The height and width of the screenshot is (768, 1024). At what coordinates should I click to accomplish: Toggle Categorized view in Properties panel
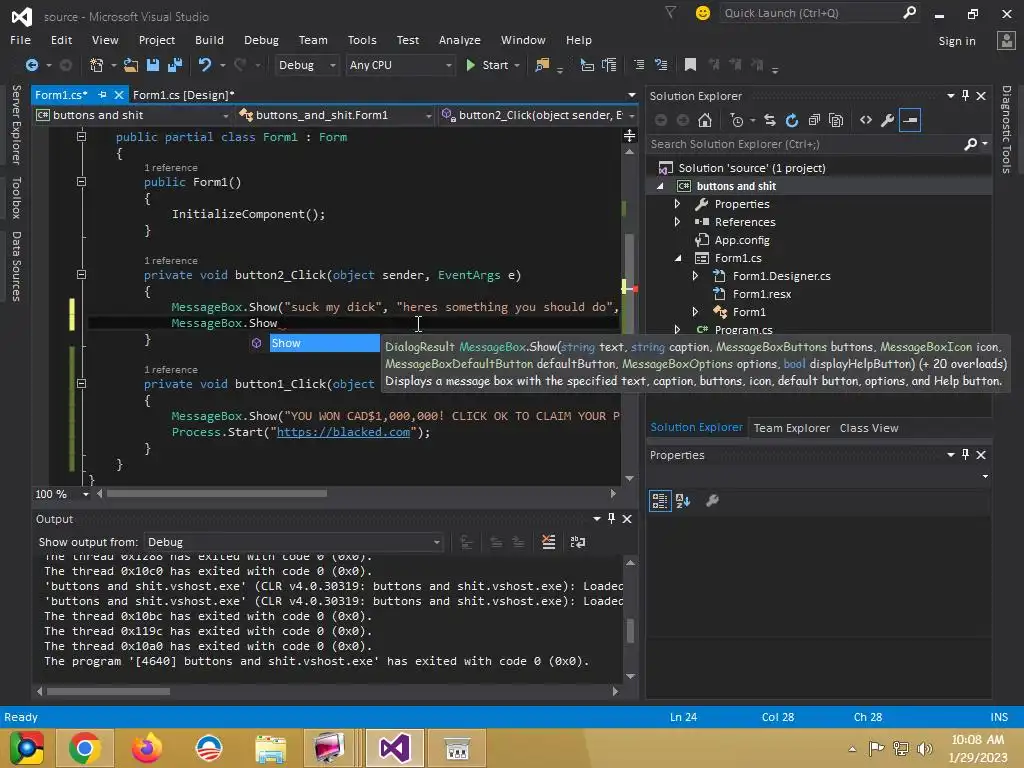[660, 501]
